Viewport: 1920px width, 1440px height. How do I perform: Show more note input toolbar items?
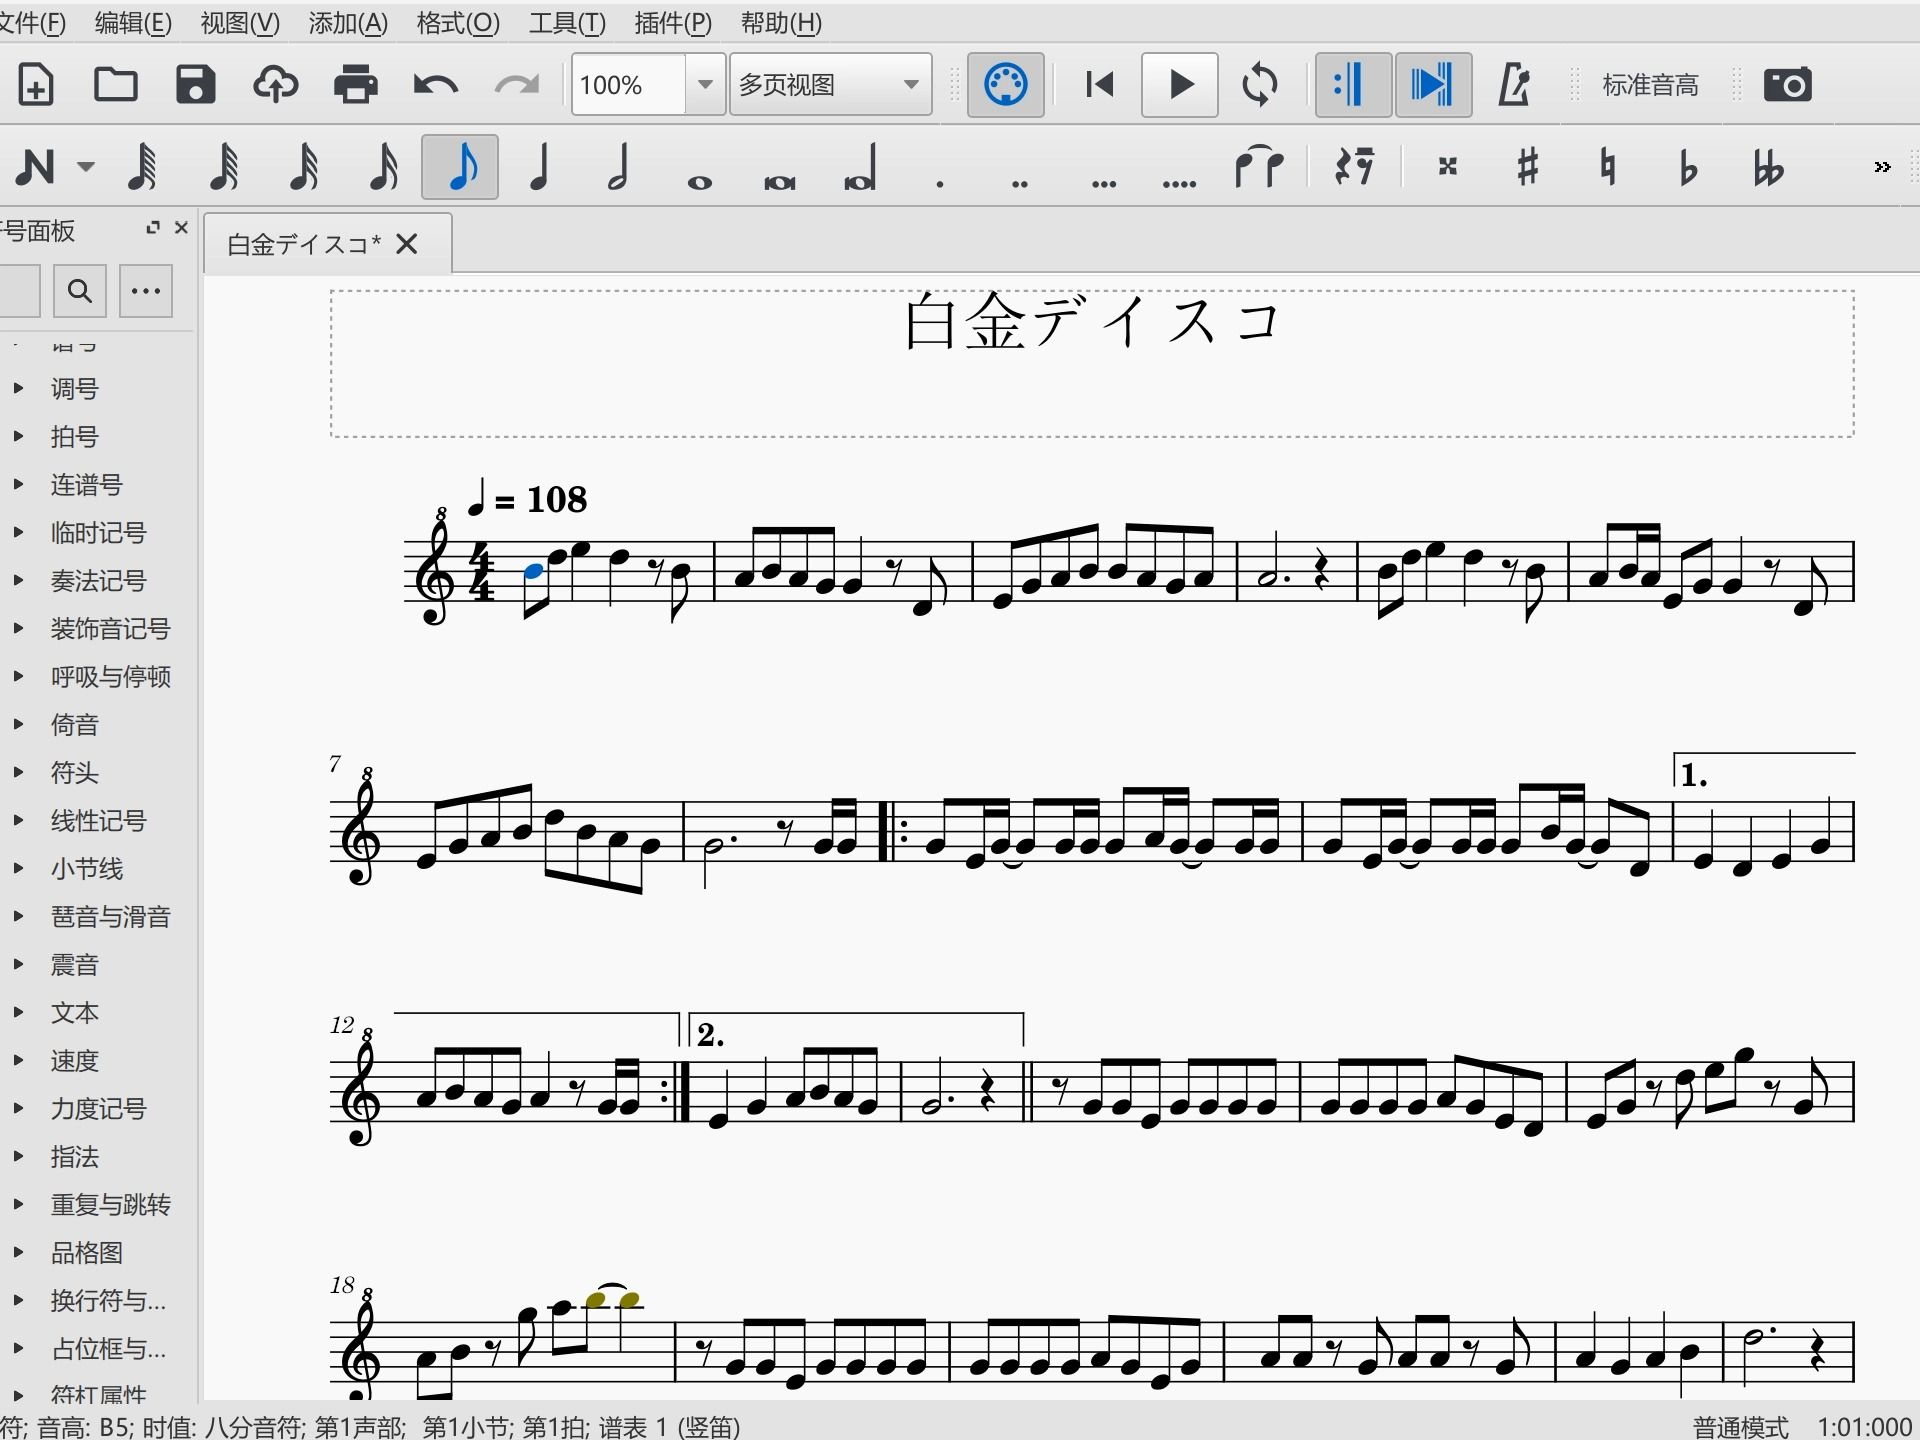(x=1883, y=167)
